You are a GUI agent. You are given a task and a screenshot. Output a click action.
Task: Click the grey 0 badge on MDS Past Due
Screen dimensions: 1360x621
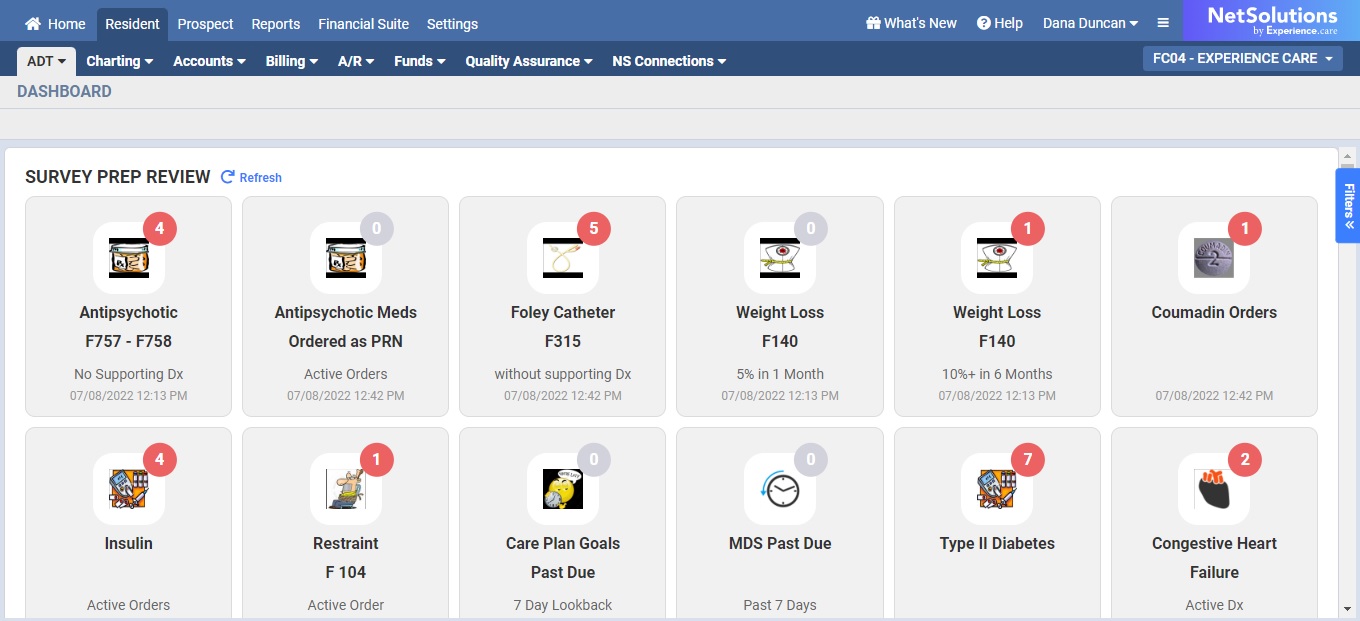[x=811, y=460]
